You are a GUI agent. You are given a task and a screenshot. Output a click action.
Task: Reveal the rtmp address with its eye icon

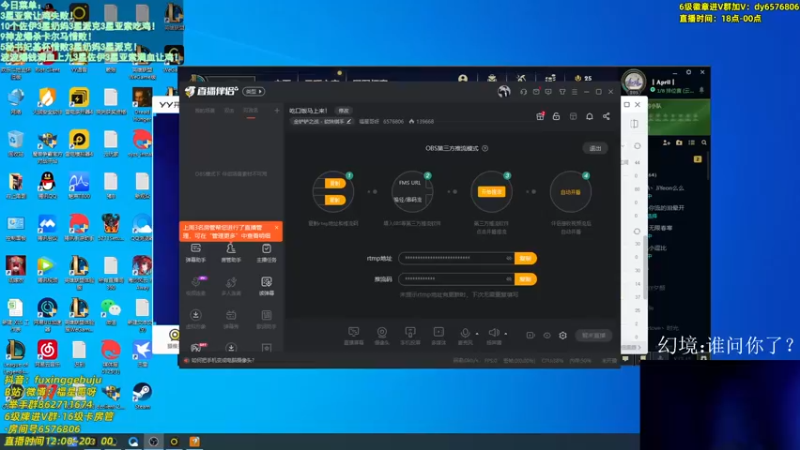(x=509, y=258)
